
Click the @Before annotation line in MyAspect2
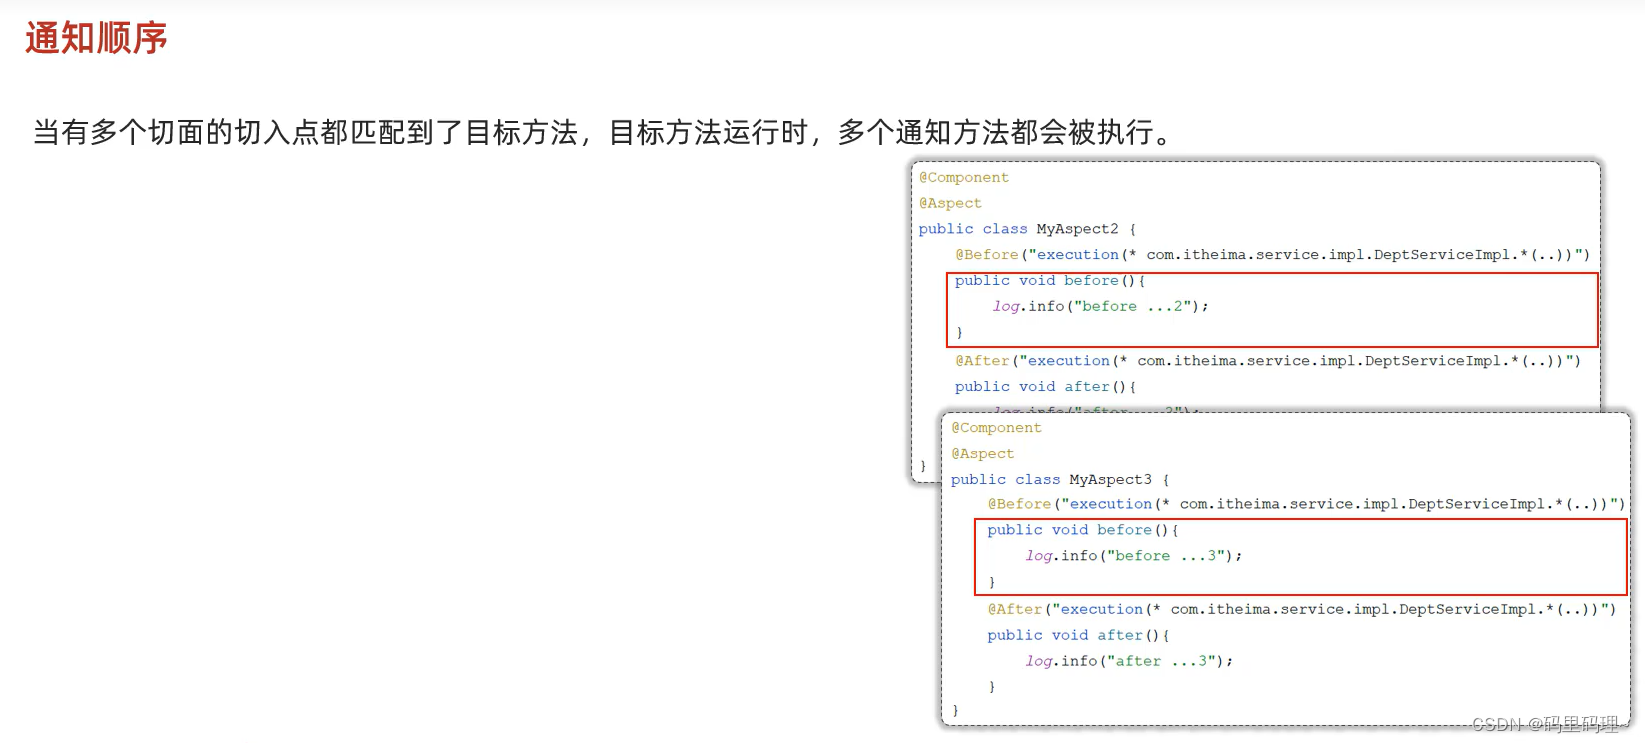pos(1272,255)
